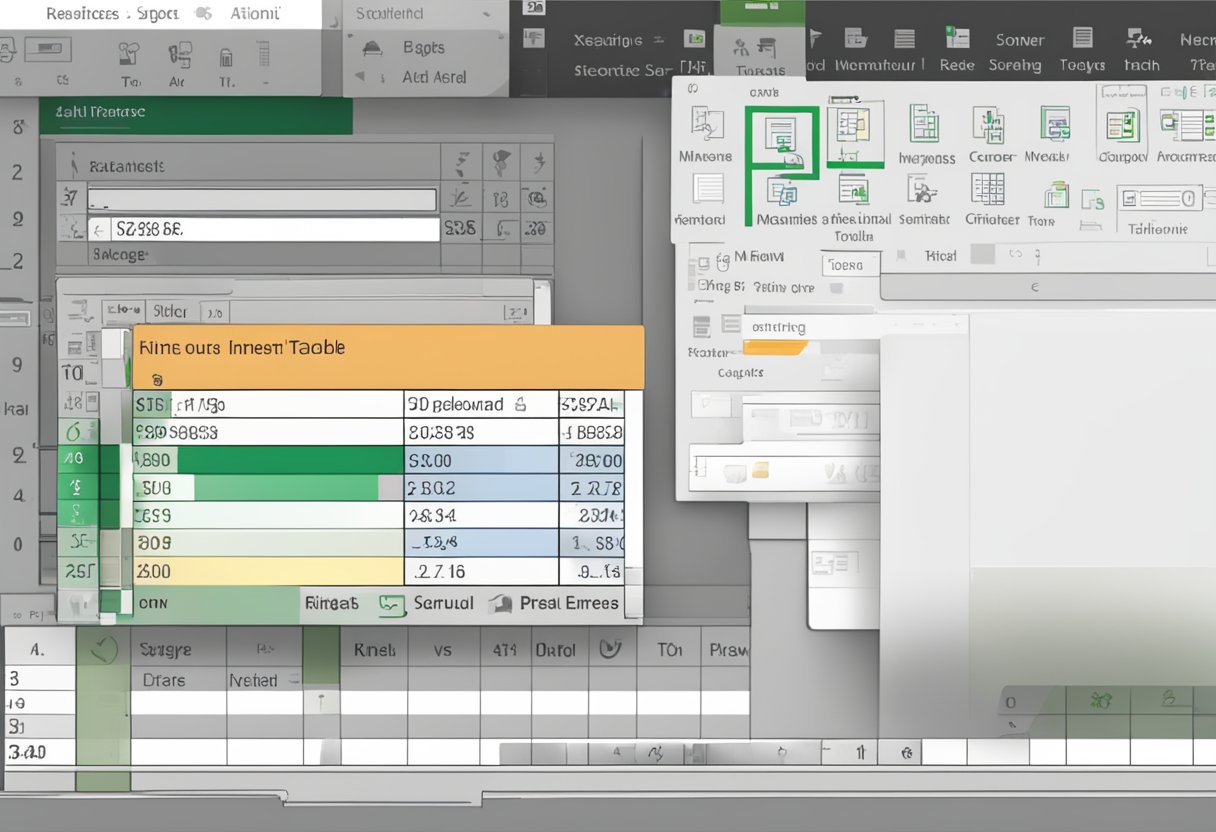Select the Toras ribbon tab

[762, 70]
